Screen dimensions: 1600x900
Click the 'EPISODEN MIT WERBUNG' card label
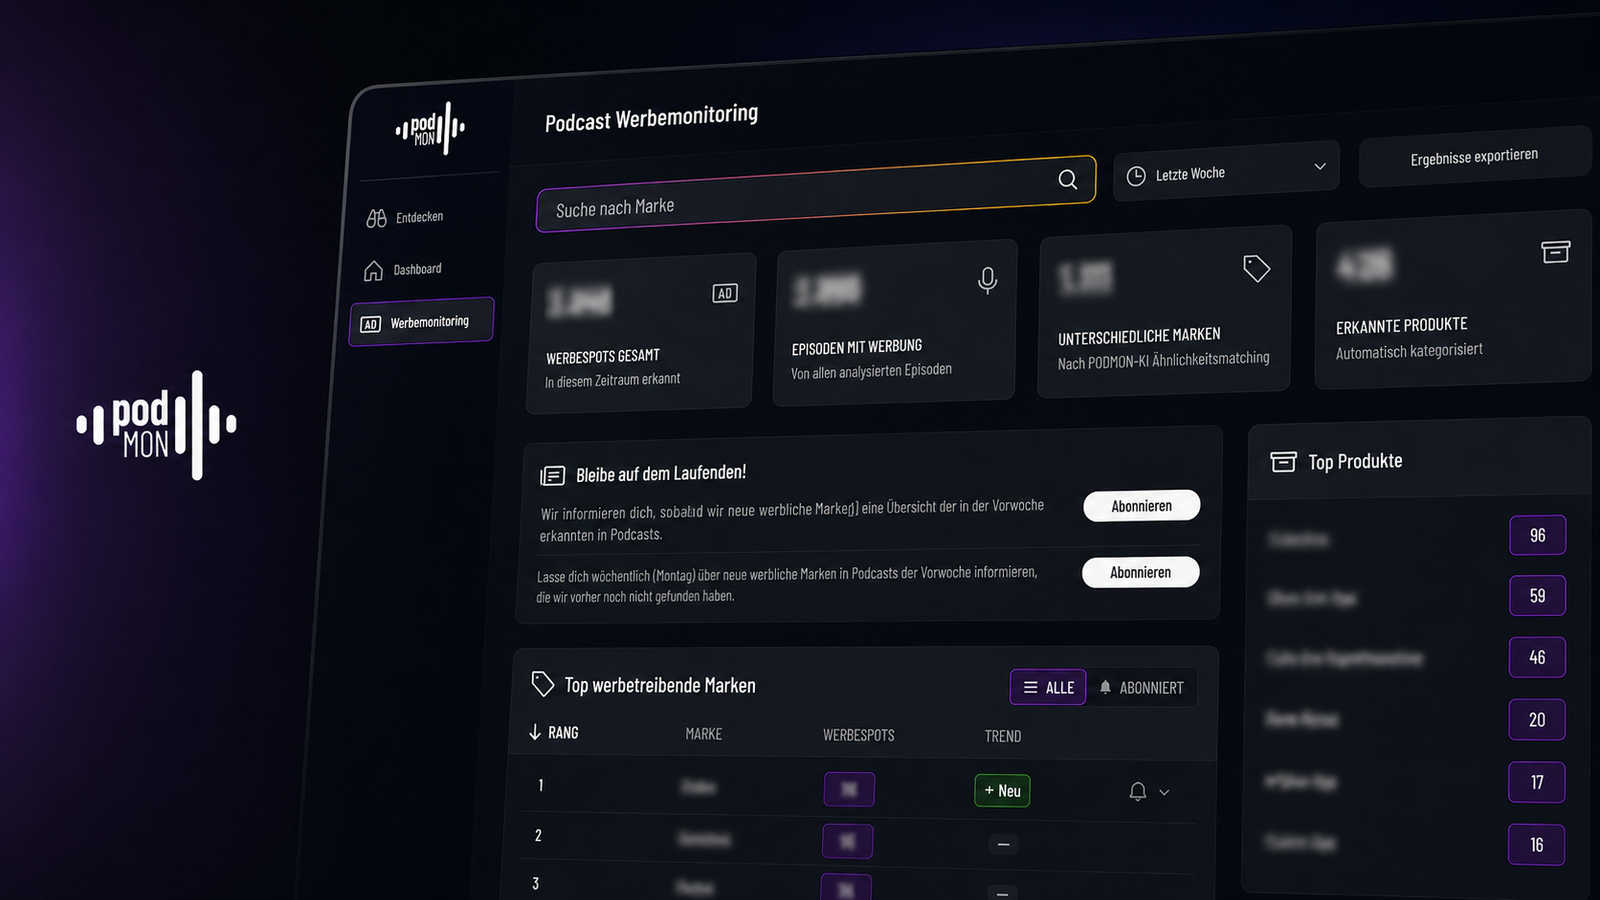tap(857, 347)
